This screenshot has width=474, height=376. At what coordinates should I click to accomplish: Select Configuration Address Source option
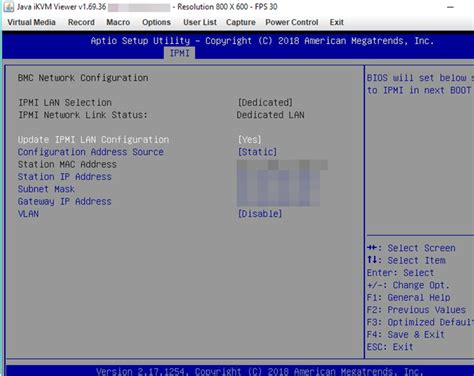(91, 152)
